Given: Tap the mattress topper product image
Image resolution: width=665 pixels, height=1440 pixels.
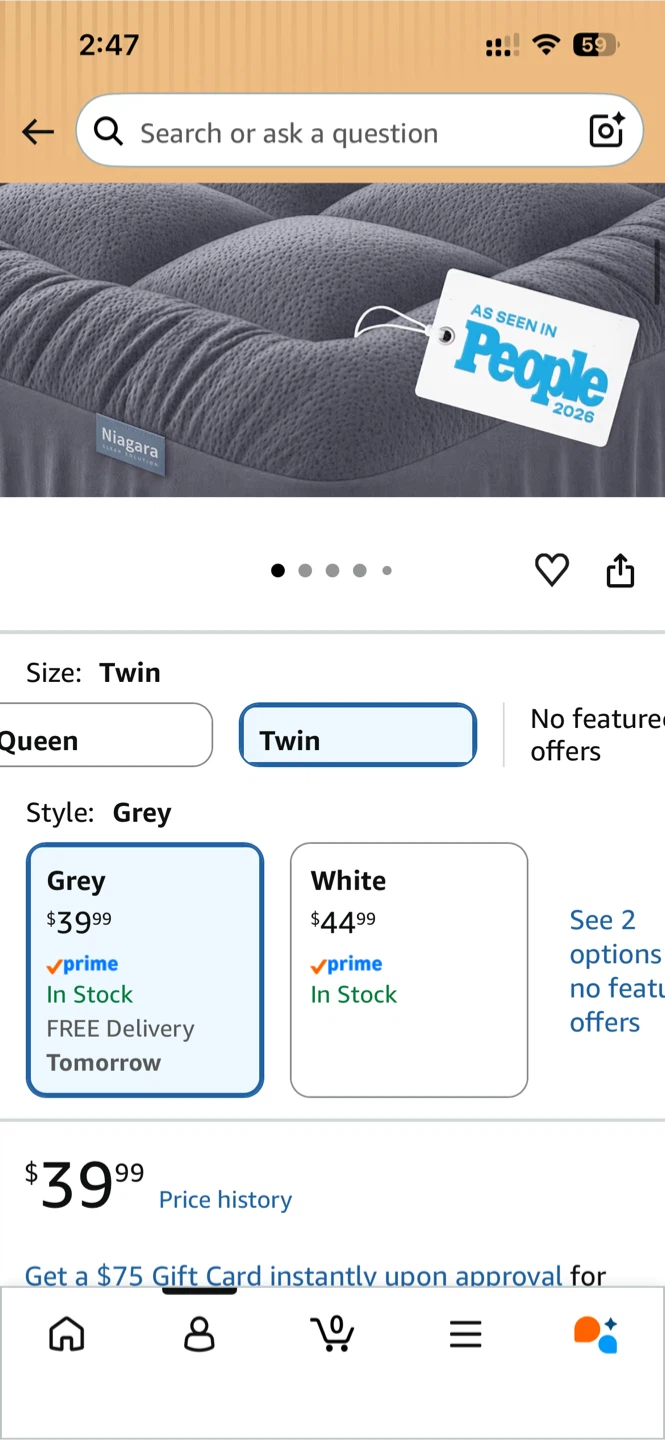Looking at the screenshot, I should (332, 340).
